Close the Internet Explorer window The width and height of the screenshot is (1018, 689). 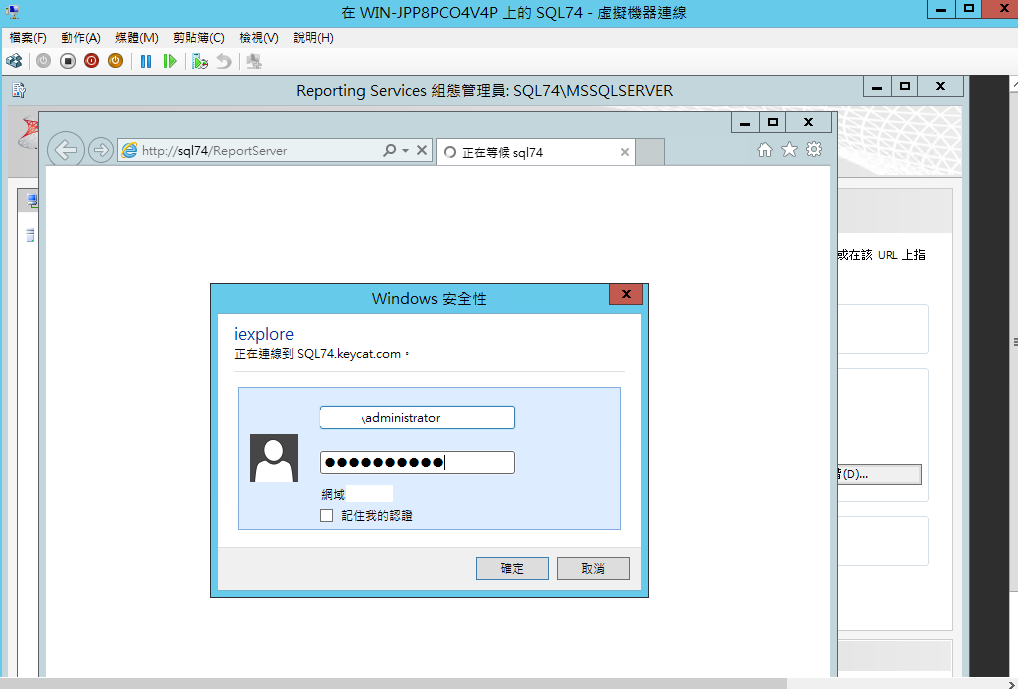808,122
